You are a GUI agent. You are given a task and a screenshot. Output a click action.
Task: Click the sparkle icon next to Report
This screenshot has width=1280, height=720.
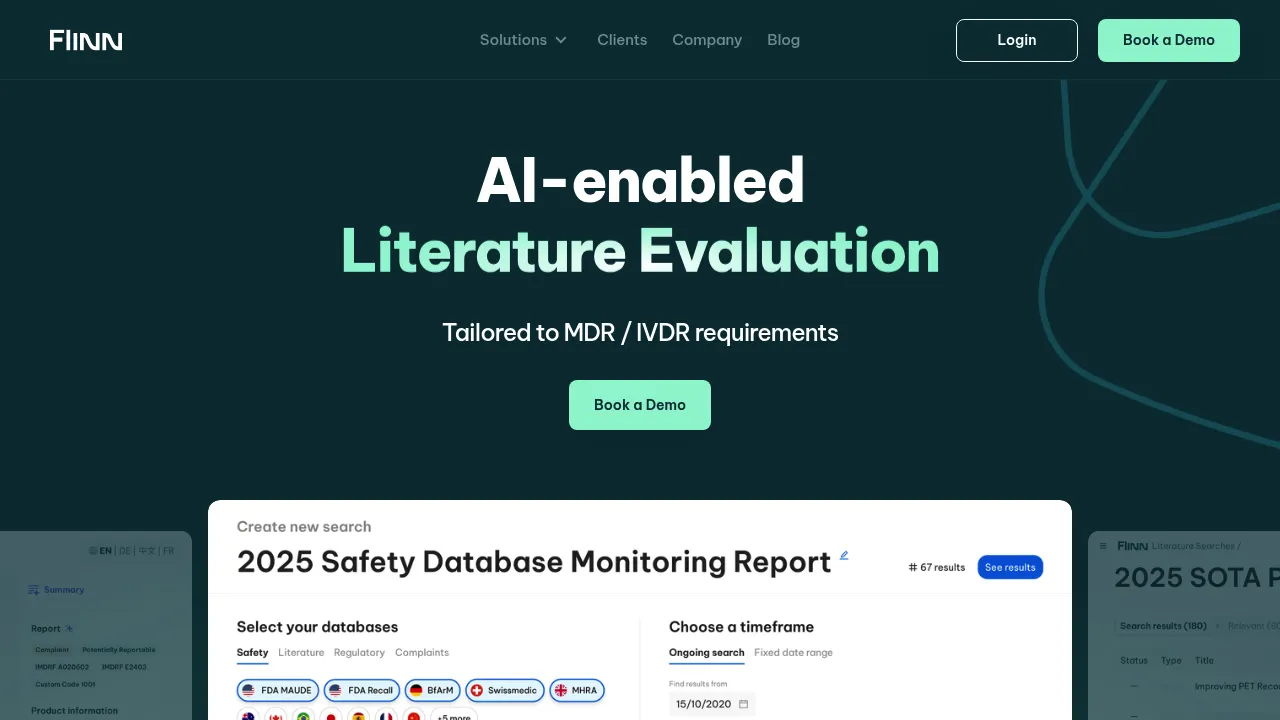tap(69, 629)
